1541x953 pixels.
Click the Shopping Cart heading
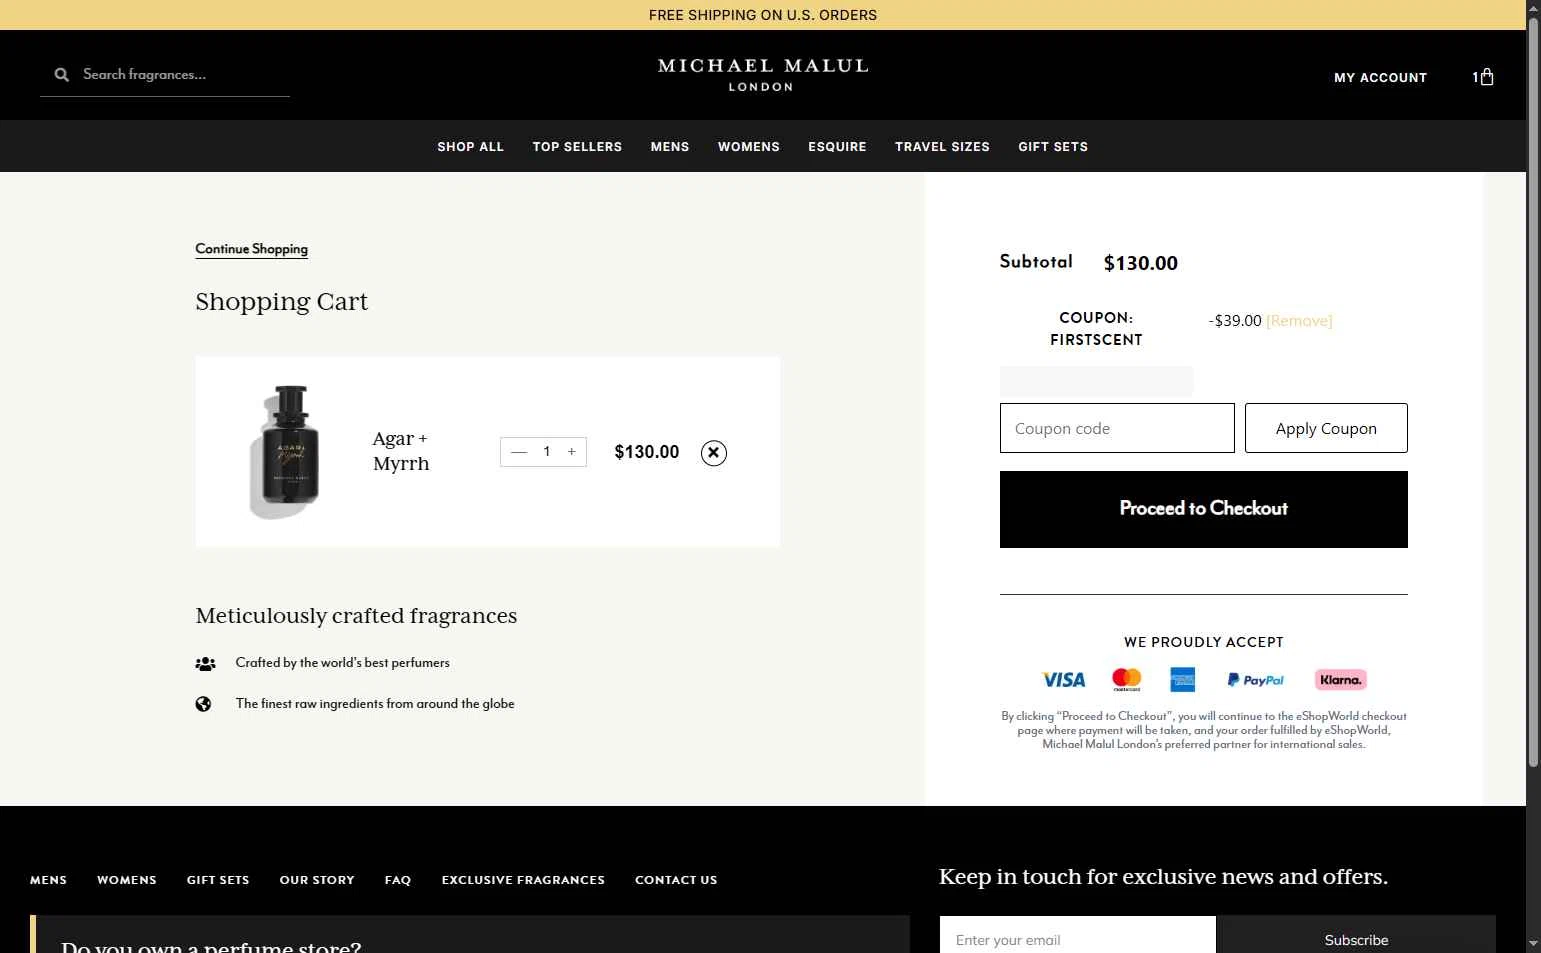pyautogui.click(x=281, y=302)
